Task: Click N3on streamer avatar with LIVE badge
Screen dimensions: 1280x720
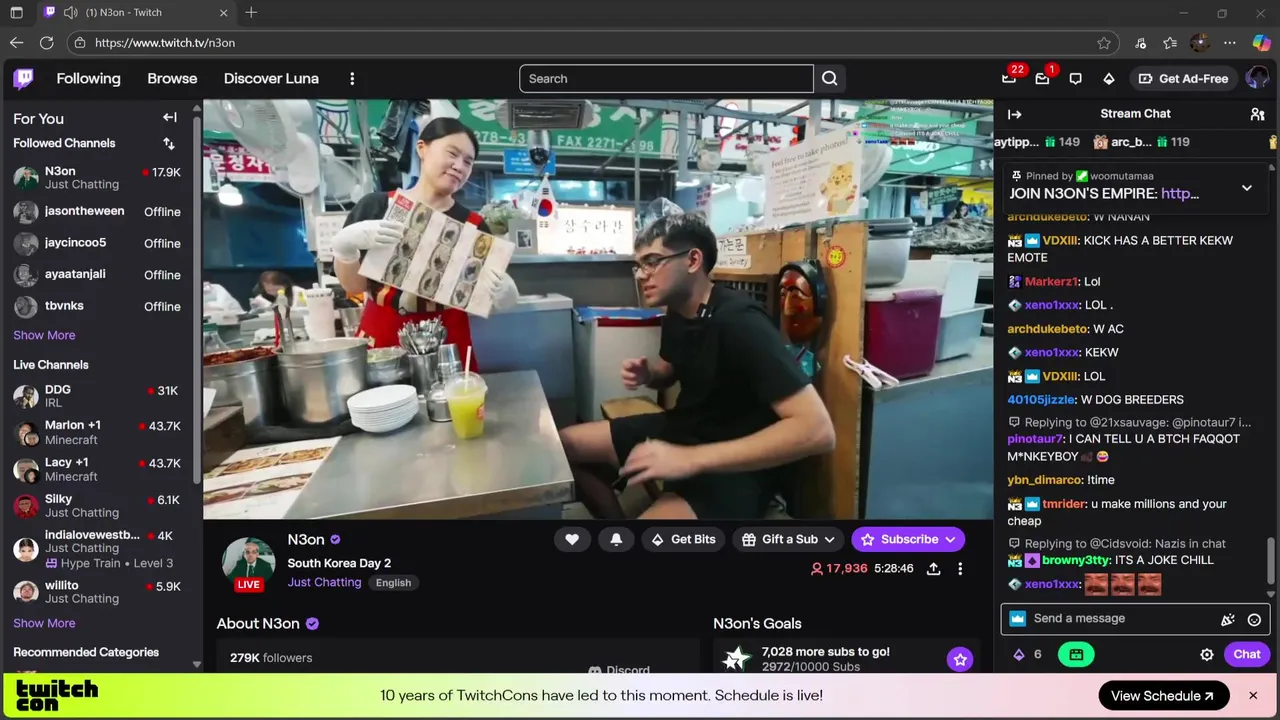Action: (x=248, y=564)
